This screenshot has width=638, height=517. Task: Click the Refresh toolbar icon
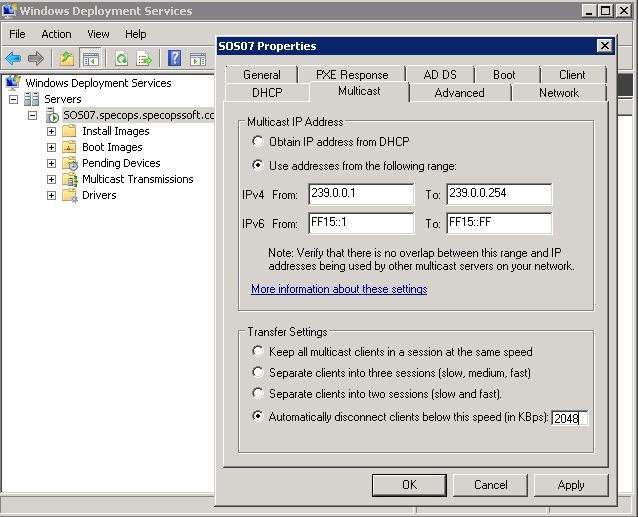point(121,59)
